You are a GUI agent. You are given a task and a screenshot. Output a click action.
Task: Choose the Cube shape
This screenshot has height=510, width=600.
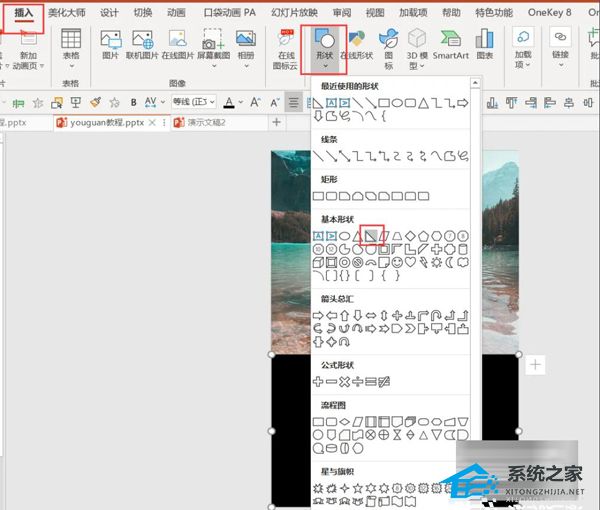318,262
